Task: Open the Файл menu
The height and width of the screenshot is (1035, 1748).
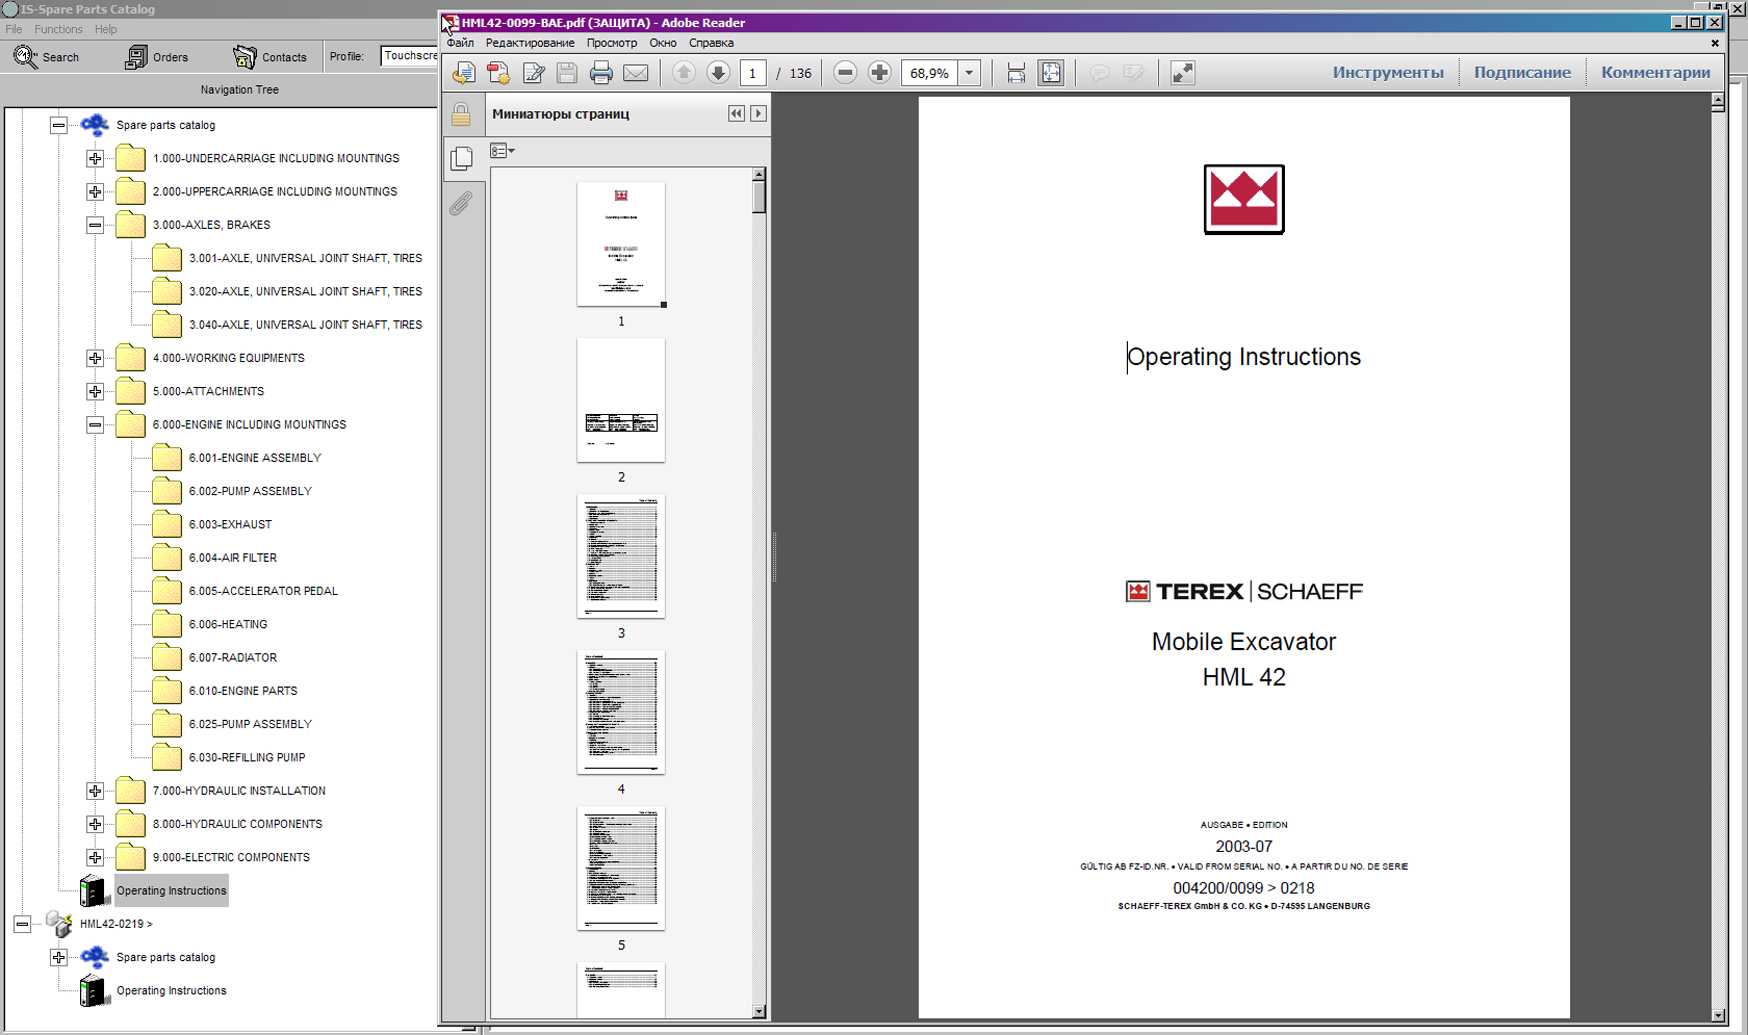Action: [x=460, y=43]
